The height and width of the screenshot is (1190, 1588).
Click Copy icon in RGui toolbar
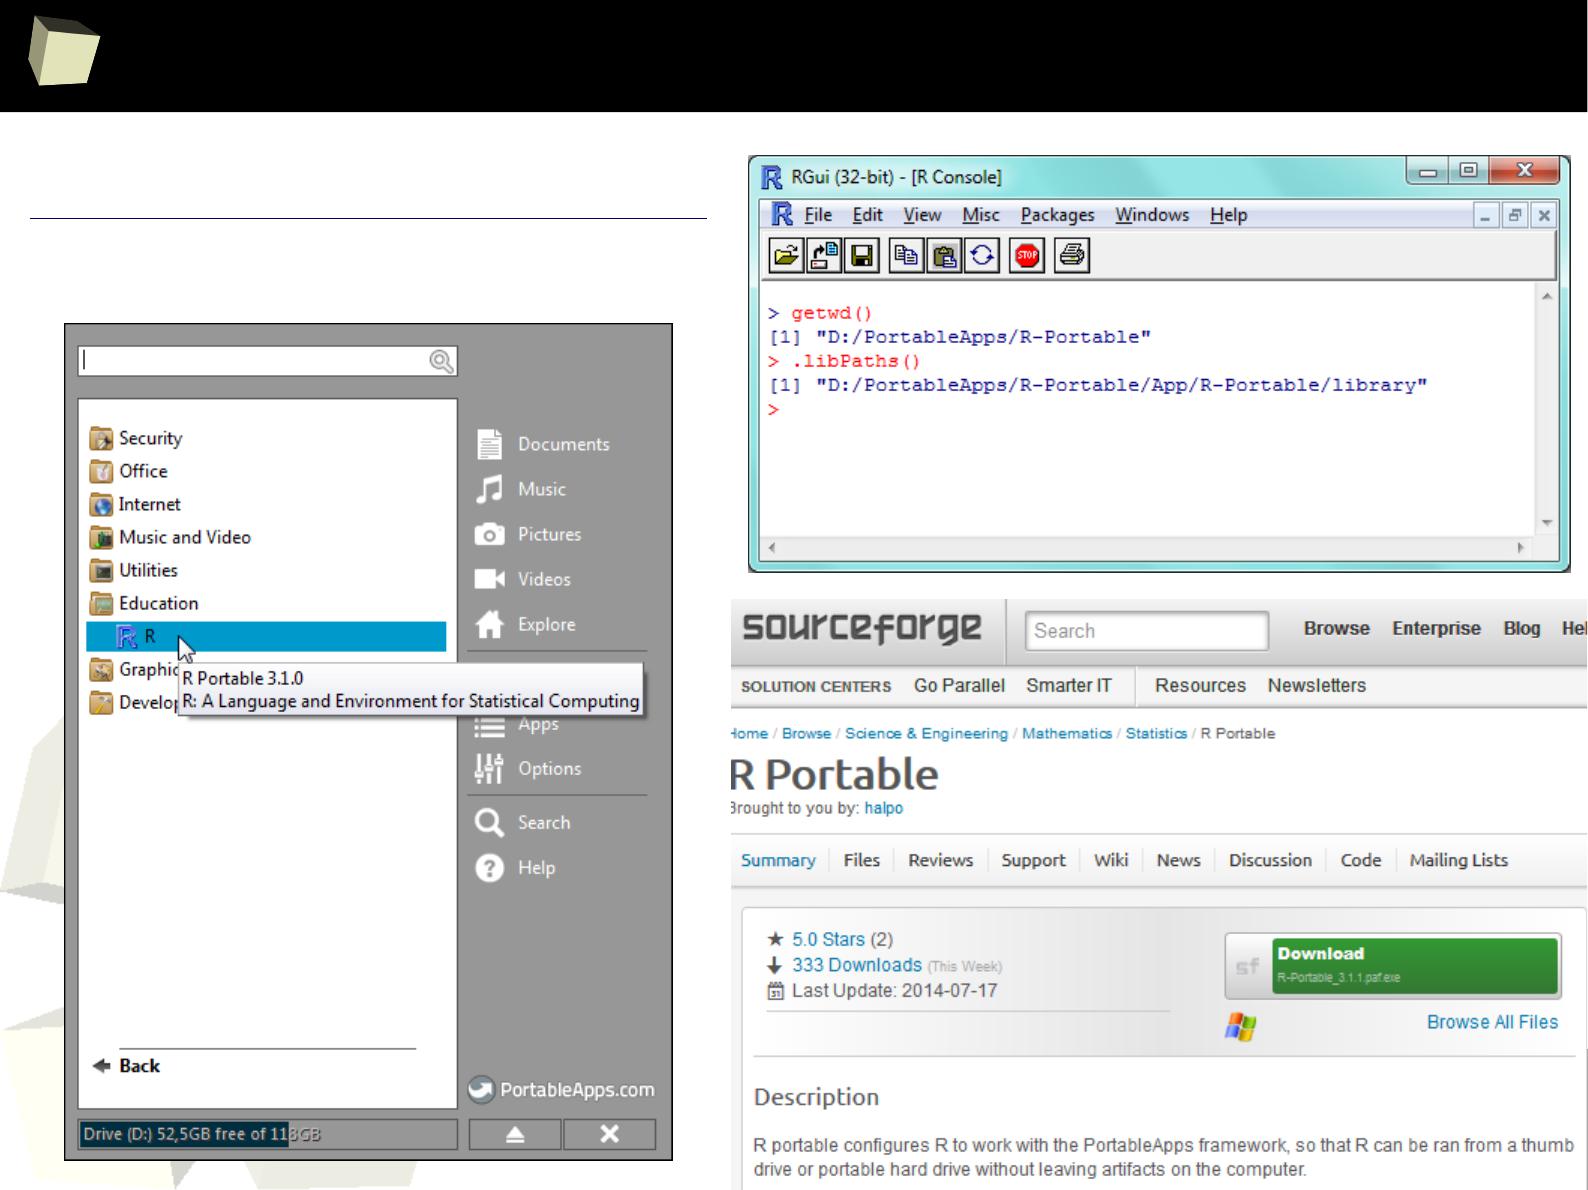click(906, 256)
